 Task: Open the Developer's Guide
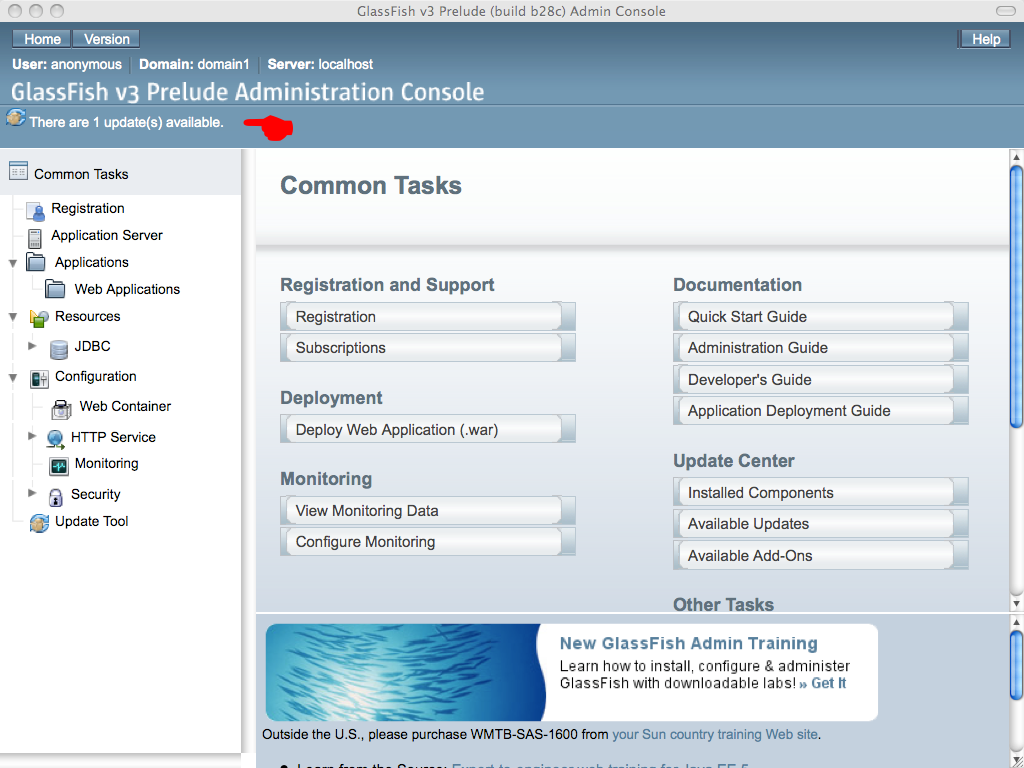821,379
